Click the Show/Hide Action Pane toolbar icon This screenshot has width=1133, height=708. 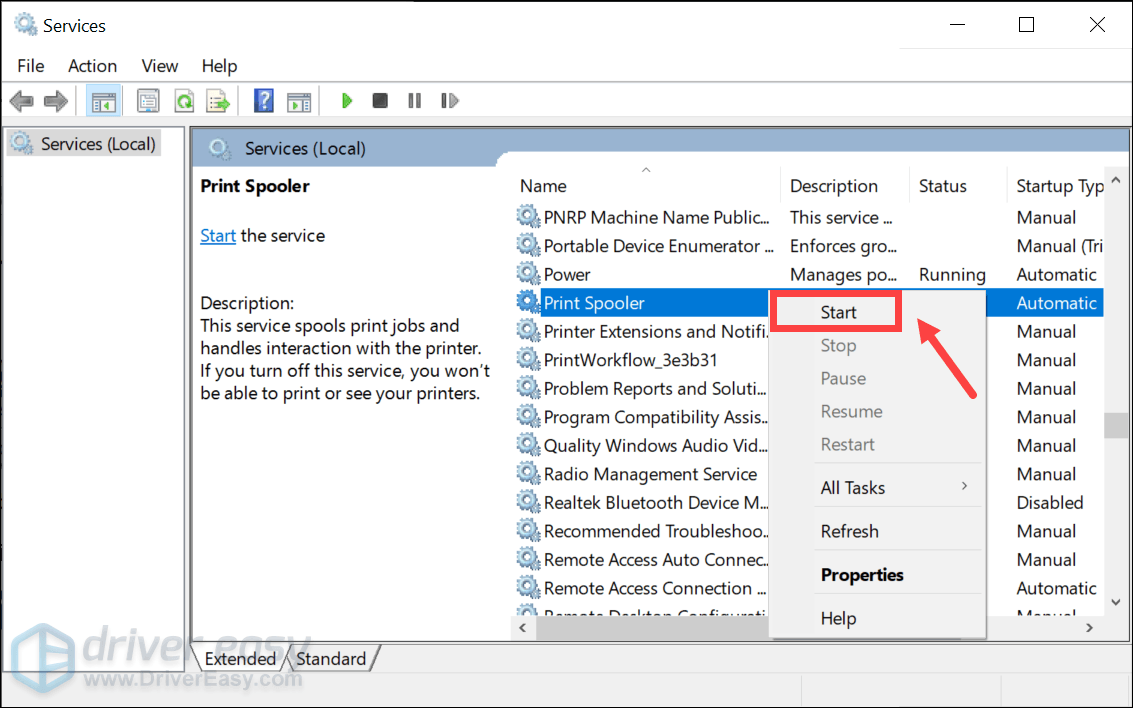coord(298,101)
